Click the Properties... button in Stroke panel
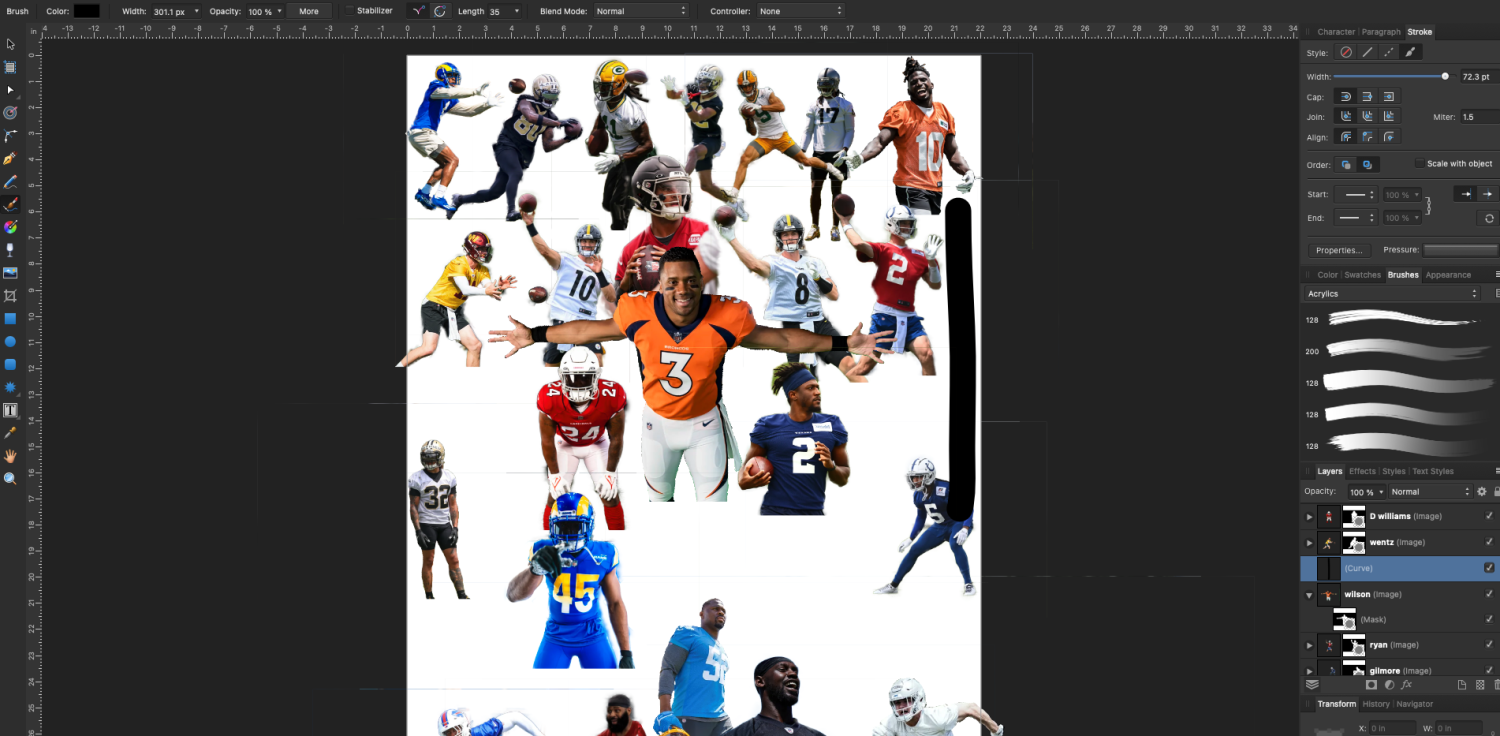The height and width of the screenshot is (736, 1500). point(1338,249)
